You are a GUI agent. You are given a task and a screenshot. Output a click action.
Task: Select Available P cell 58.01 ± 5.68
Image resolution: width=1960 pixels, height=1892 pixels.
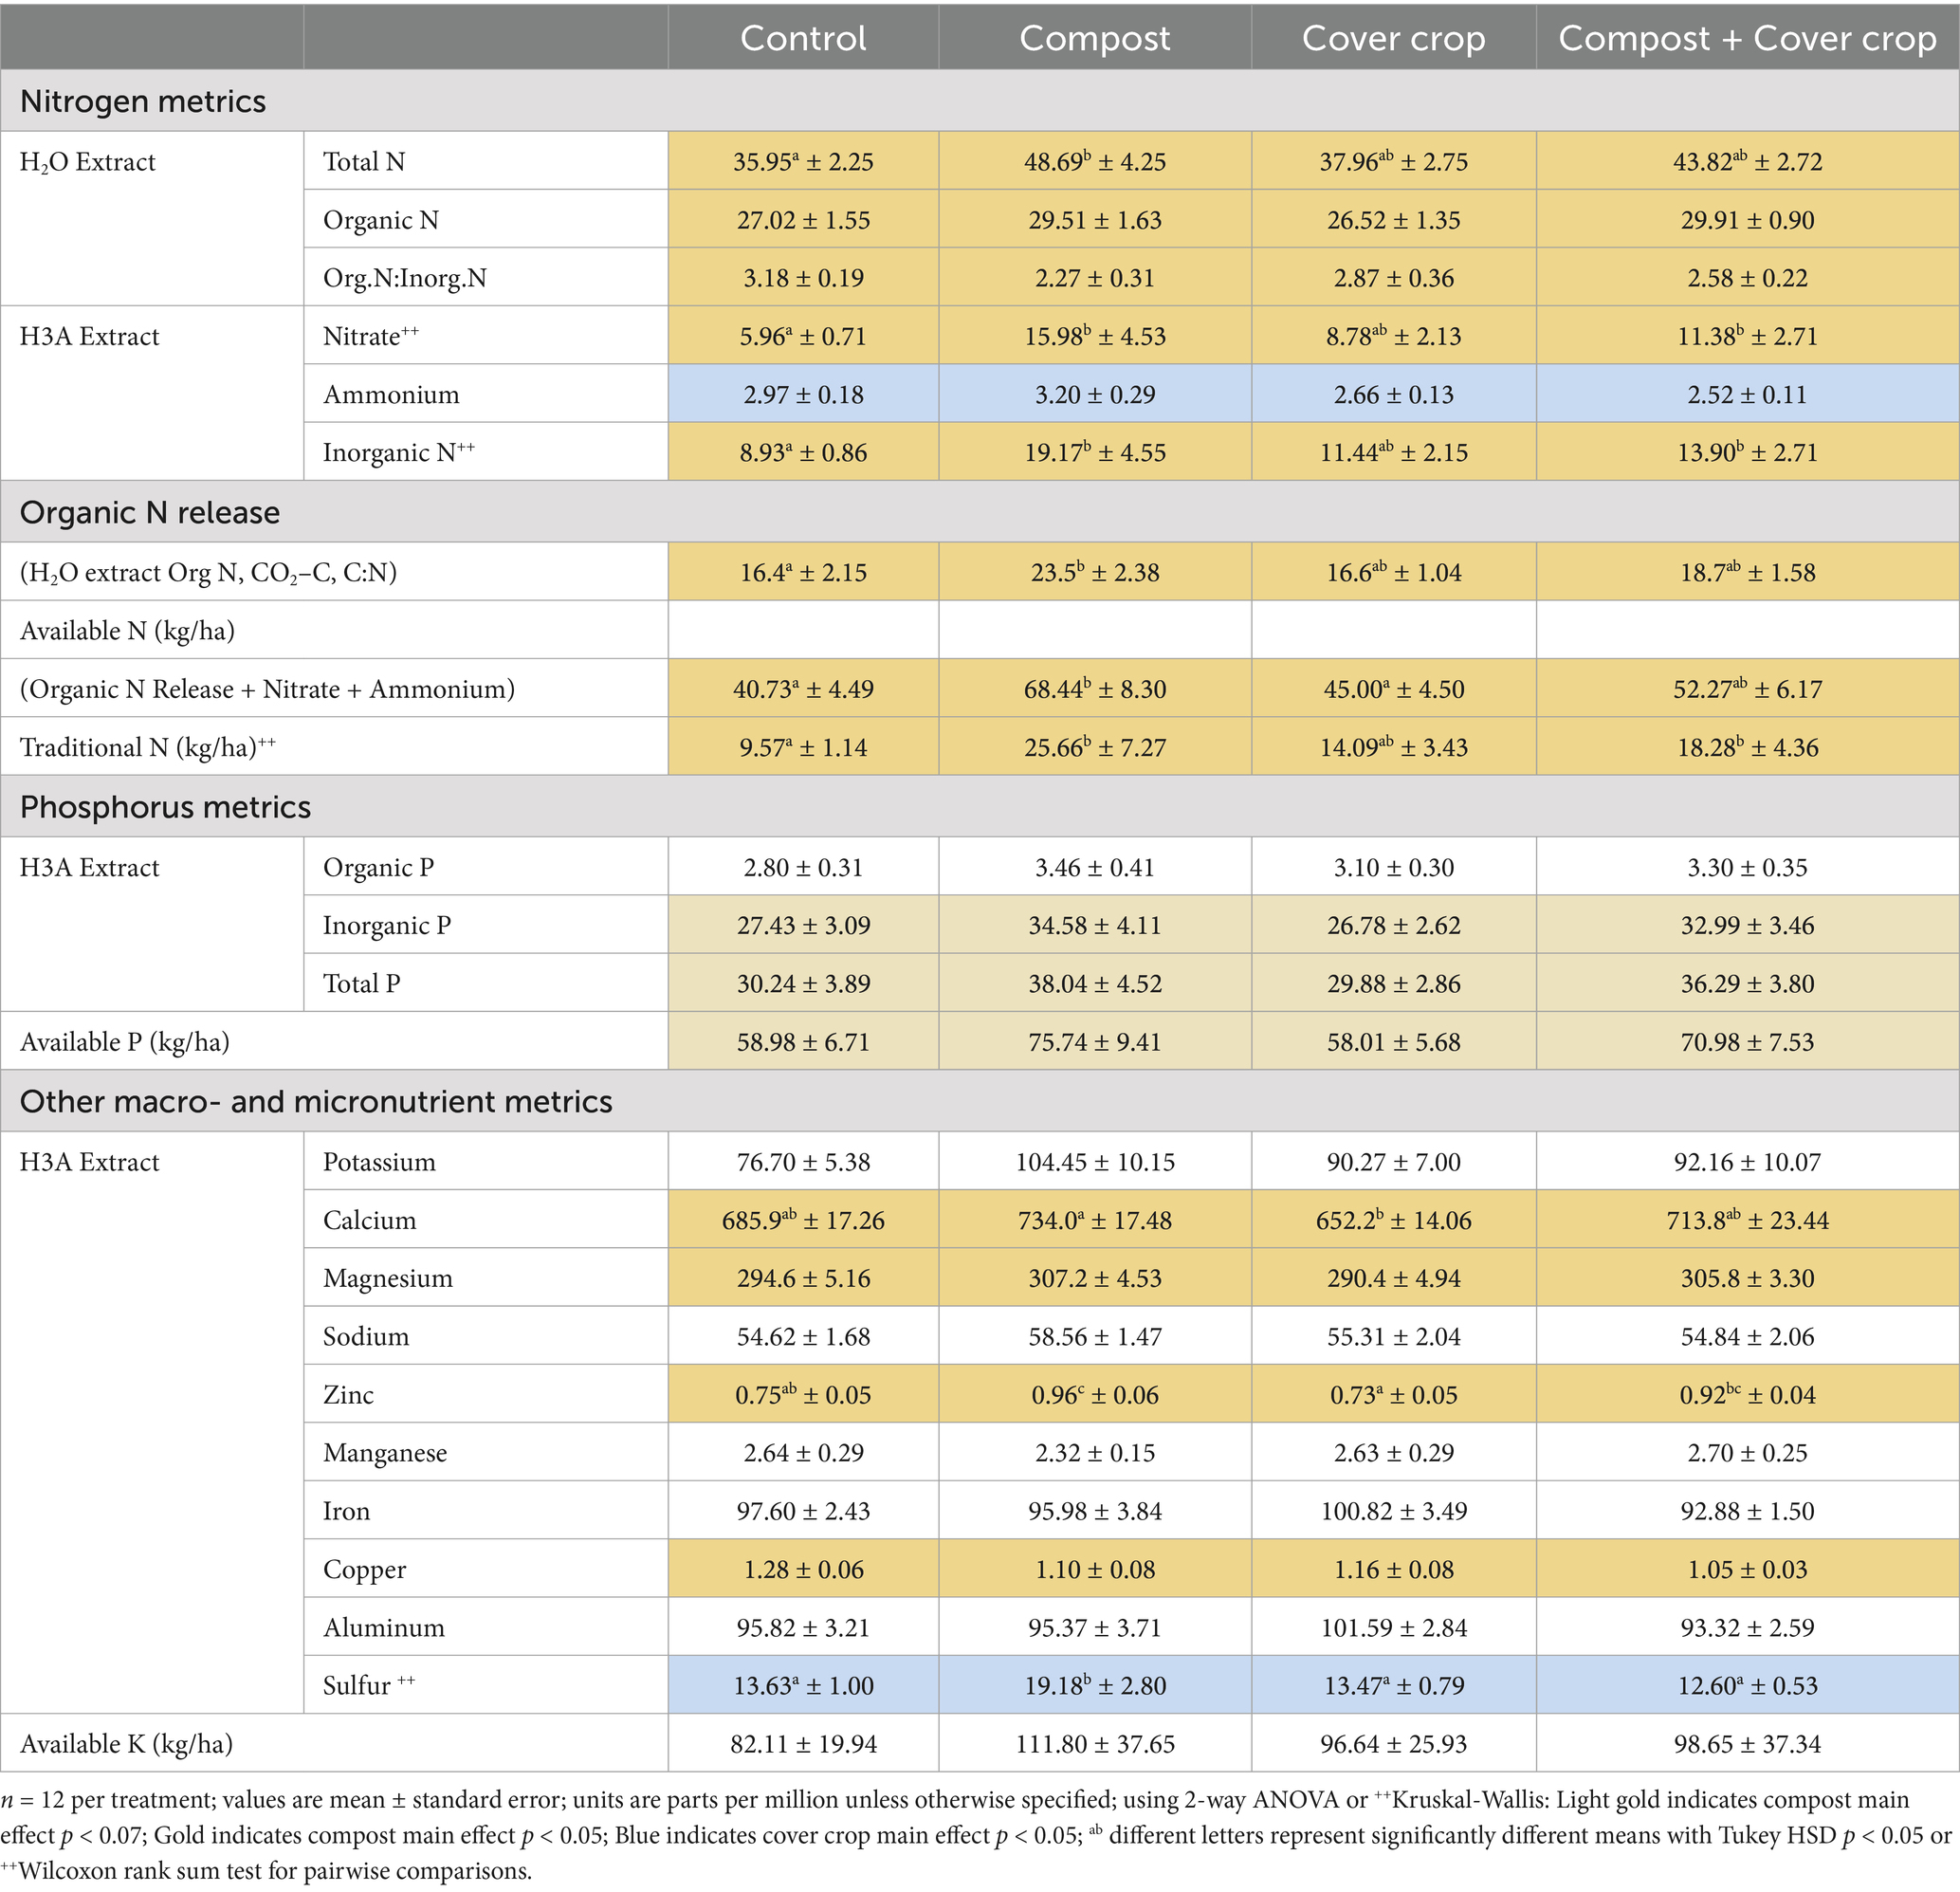pos(1393,1042)
